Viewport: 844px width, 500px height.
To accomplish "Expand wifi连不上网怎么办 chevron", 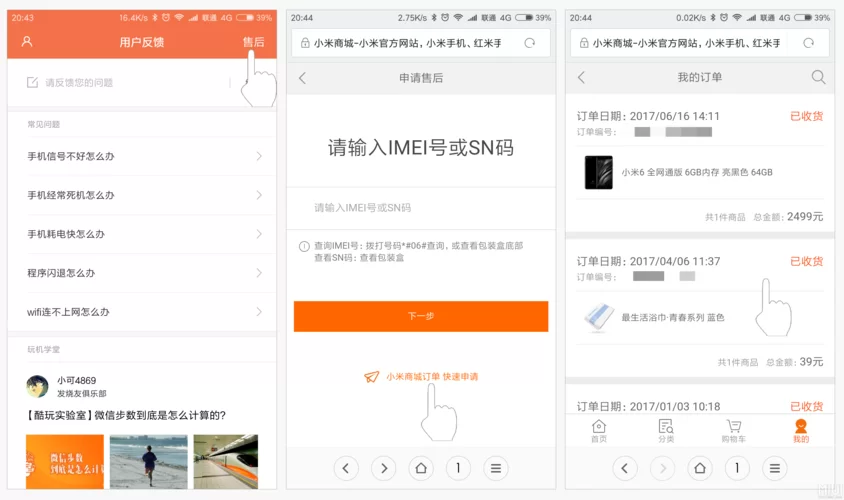I will (x=259, y=312).
